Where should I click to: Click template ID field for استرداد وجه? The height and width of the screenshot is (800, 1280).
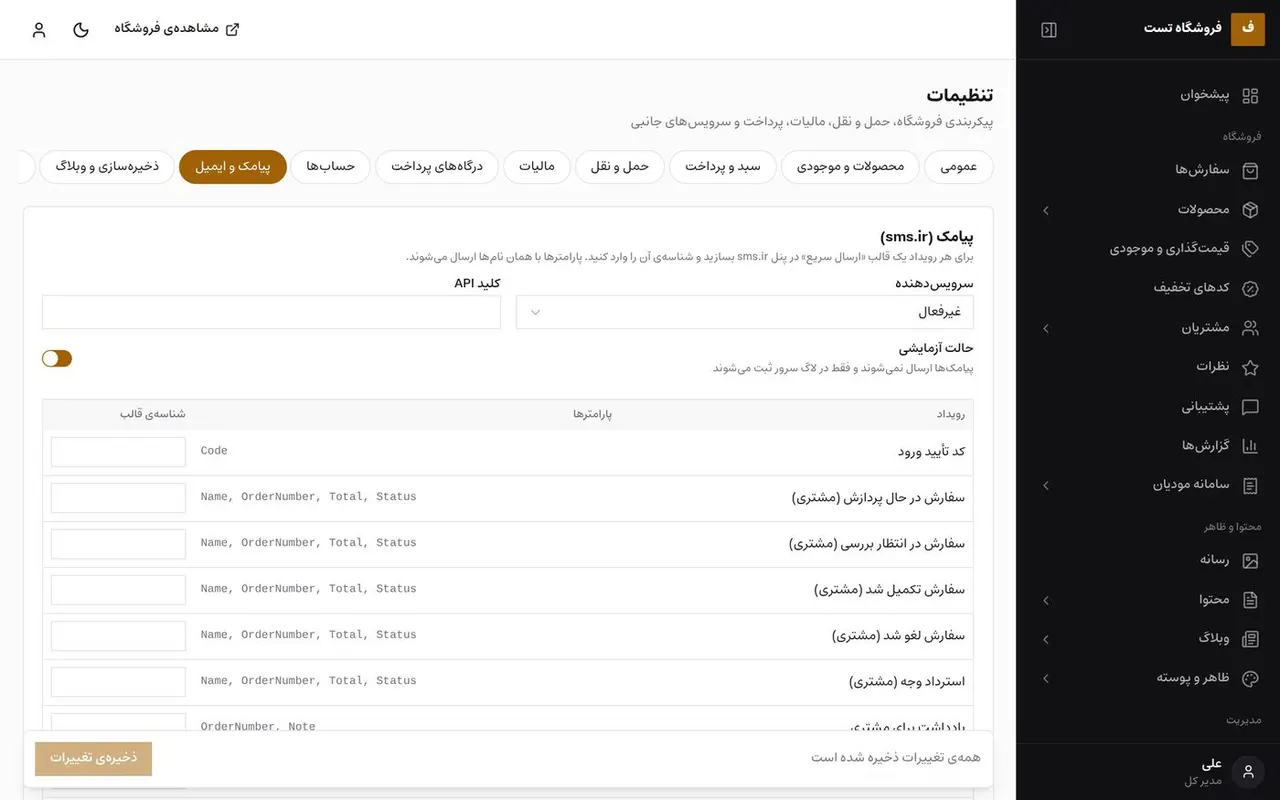click(118, 682)
